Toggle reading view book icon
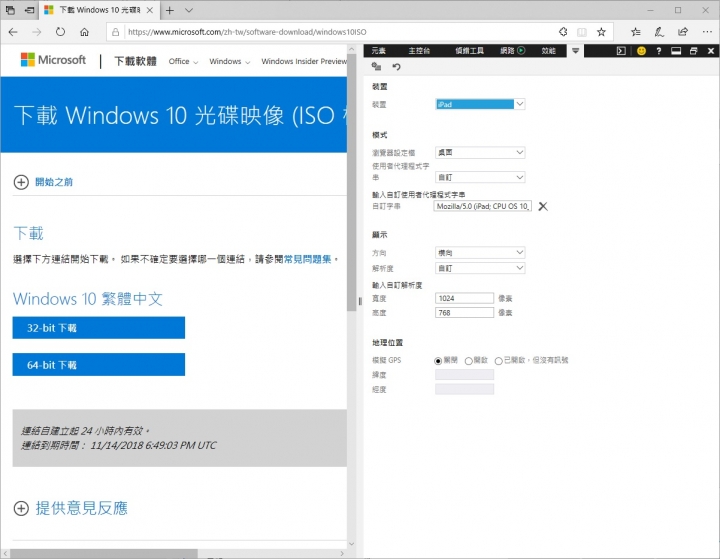The height and width of the screenshot is (559, 720). pyautogui.click(x=582, y=32)
